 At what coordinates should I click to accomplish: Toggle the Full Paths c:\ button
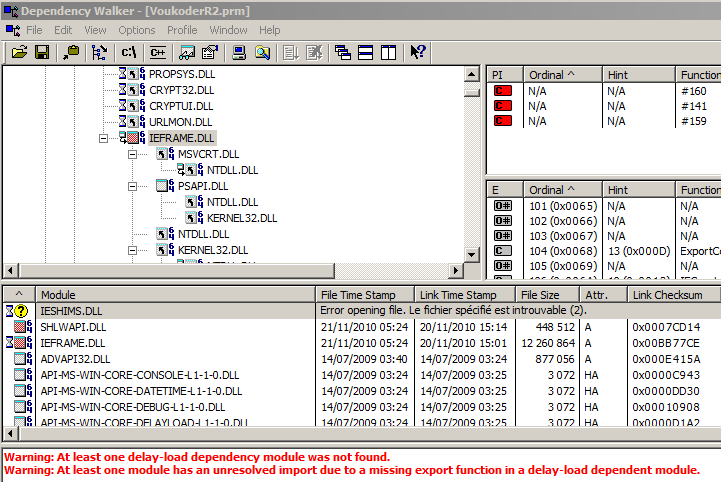point(128,52)
